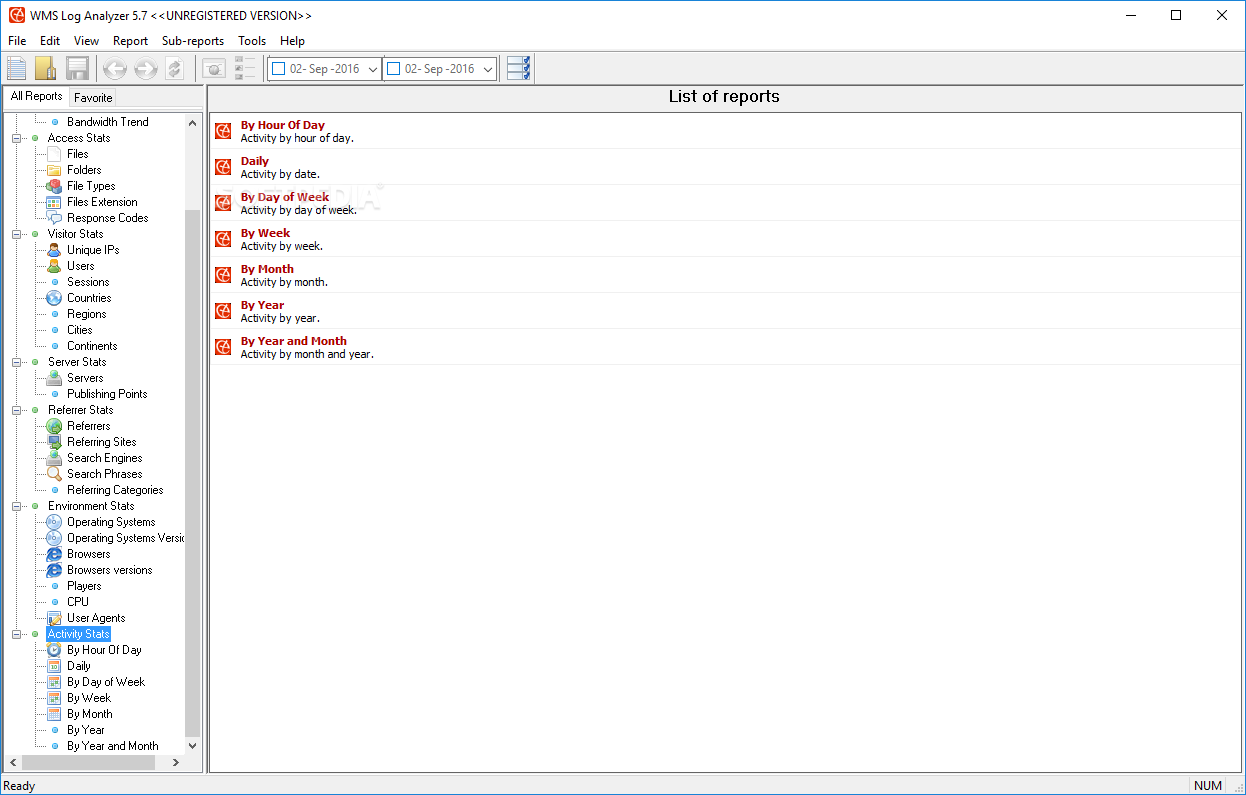Select Bandwidth Trend in the tree
The width and height of the screenshot is (1246, 795).
point(108,122)
